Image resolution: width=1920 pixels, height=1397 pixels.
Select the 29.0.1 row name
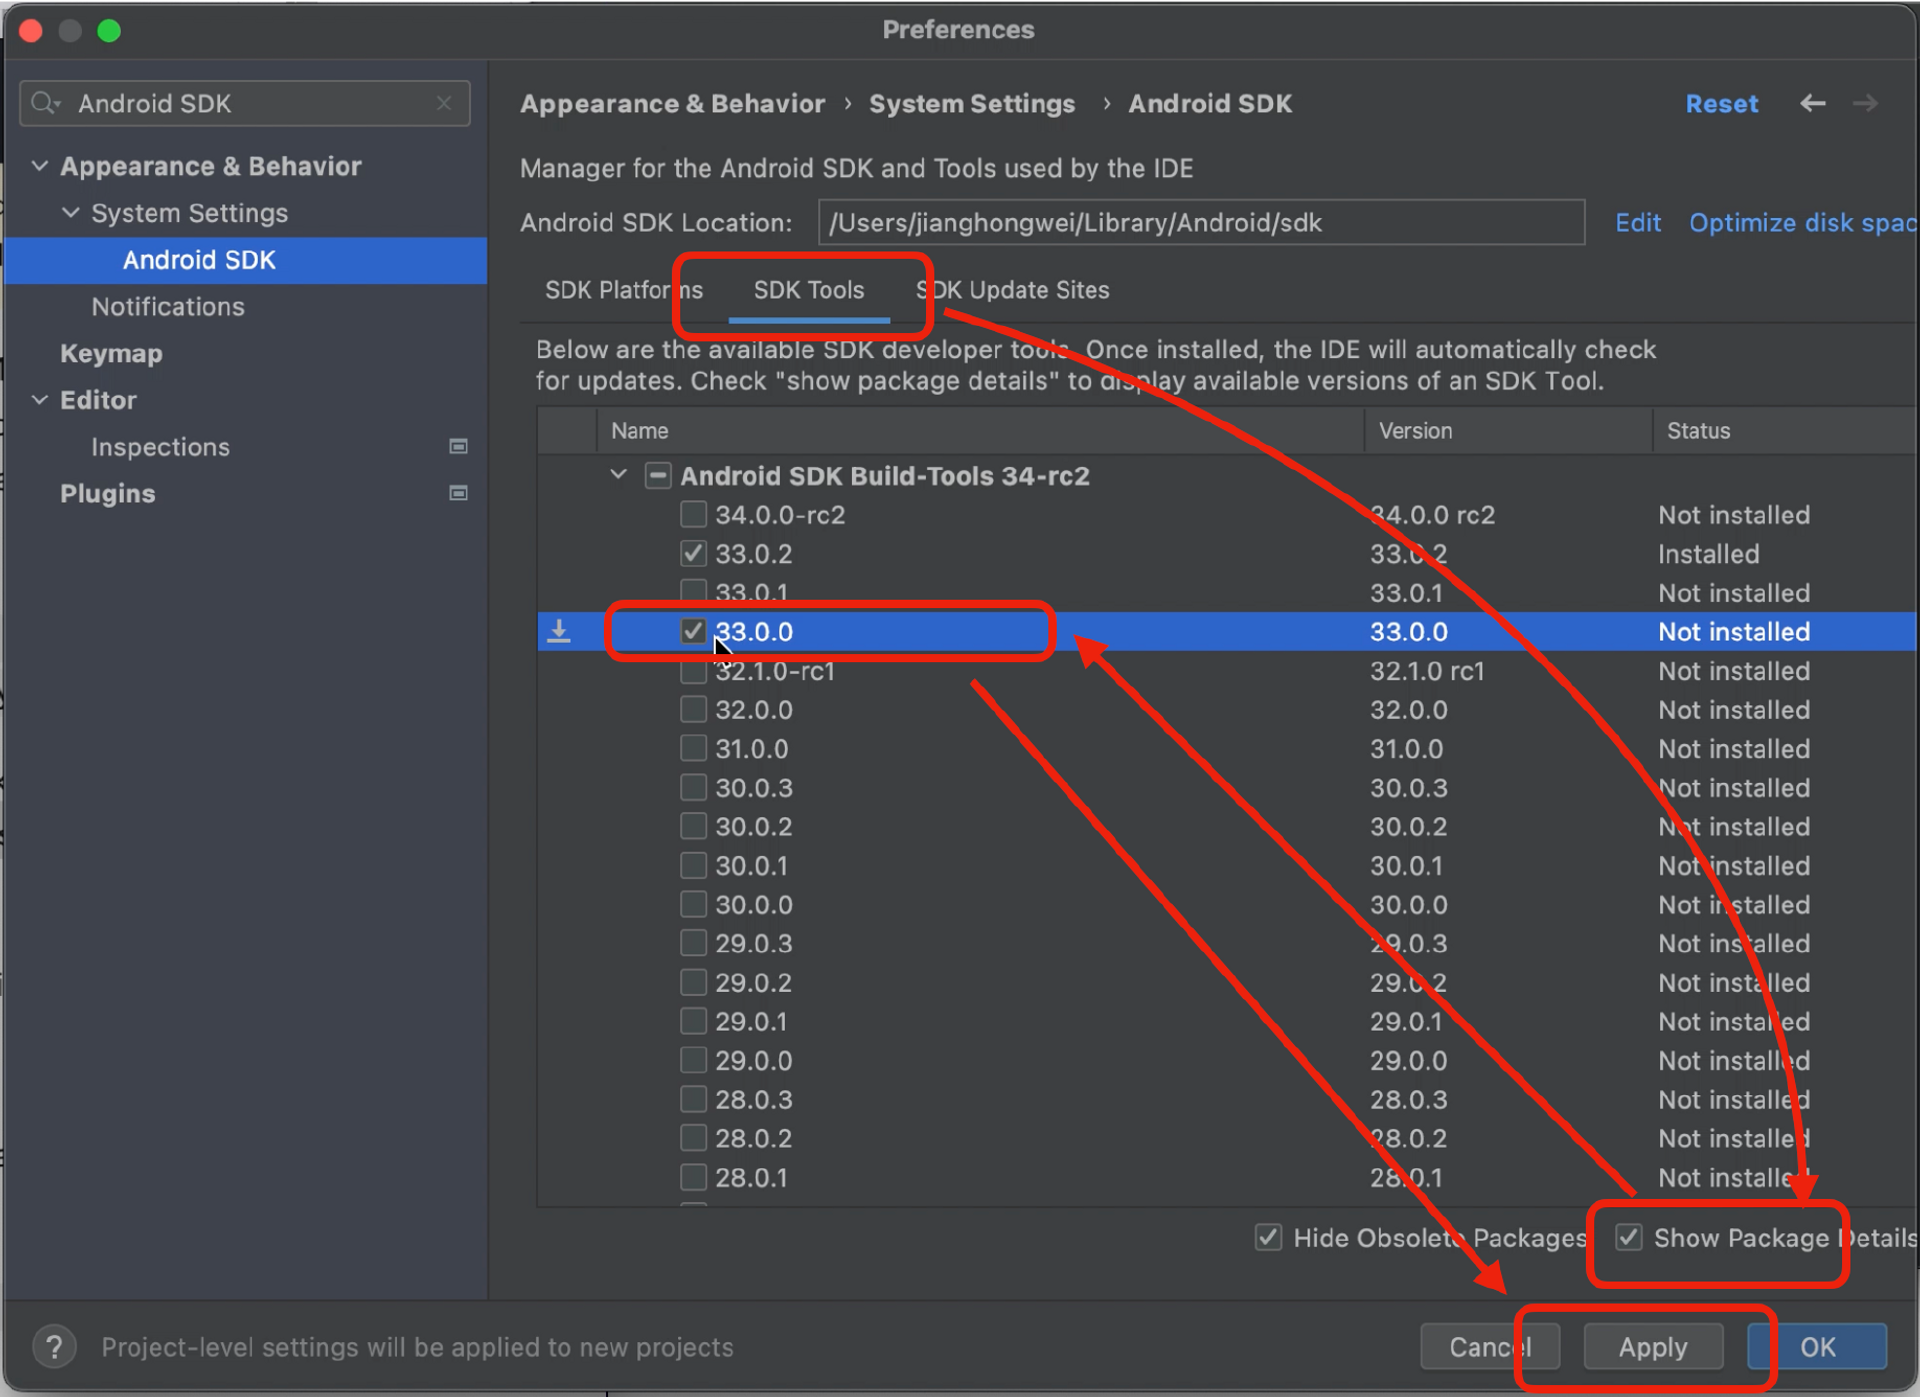click(750, 1021)
